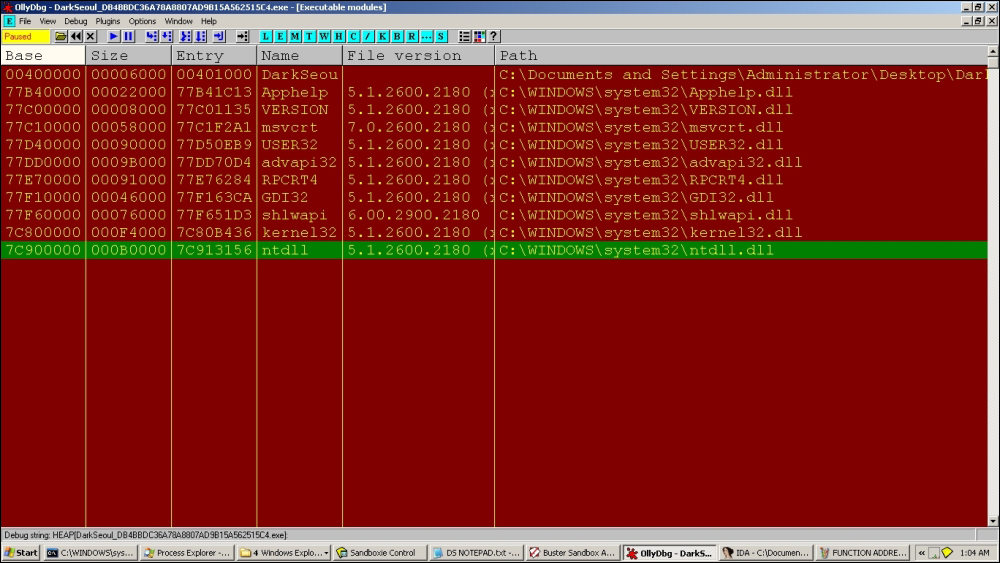Sort by the Path column header
This screenshot has width=1000, height=563.
(x=740, y=55)
